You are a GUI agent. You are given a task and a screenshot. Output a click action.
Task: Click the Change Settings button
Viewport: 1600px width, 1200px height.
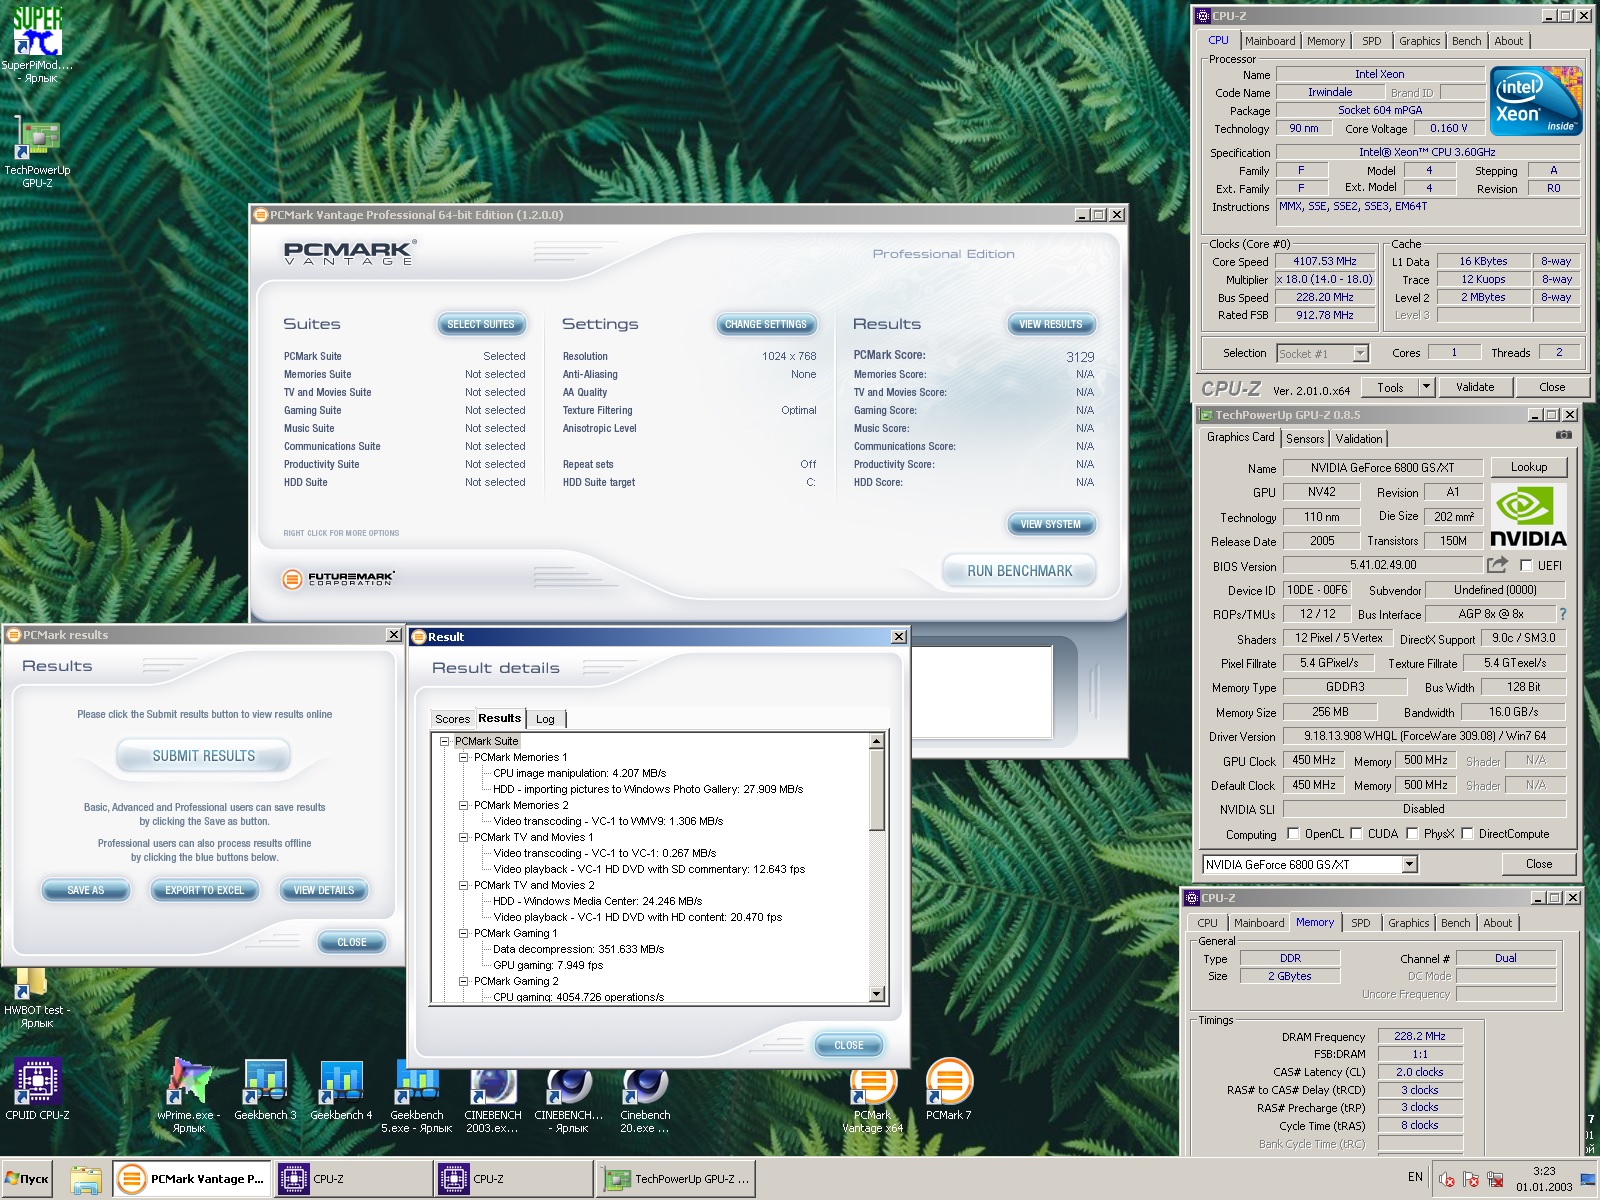click(x=766, y=324)
